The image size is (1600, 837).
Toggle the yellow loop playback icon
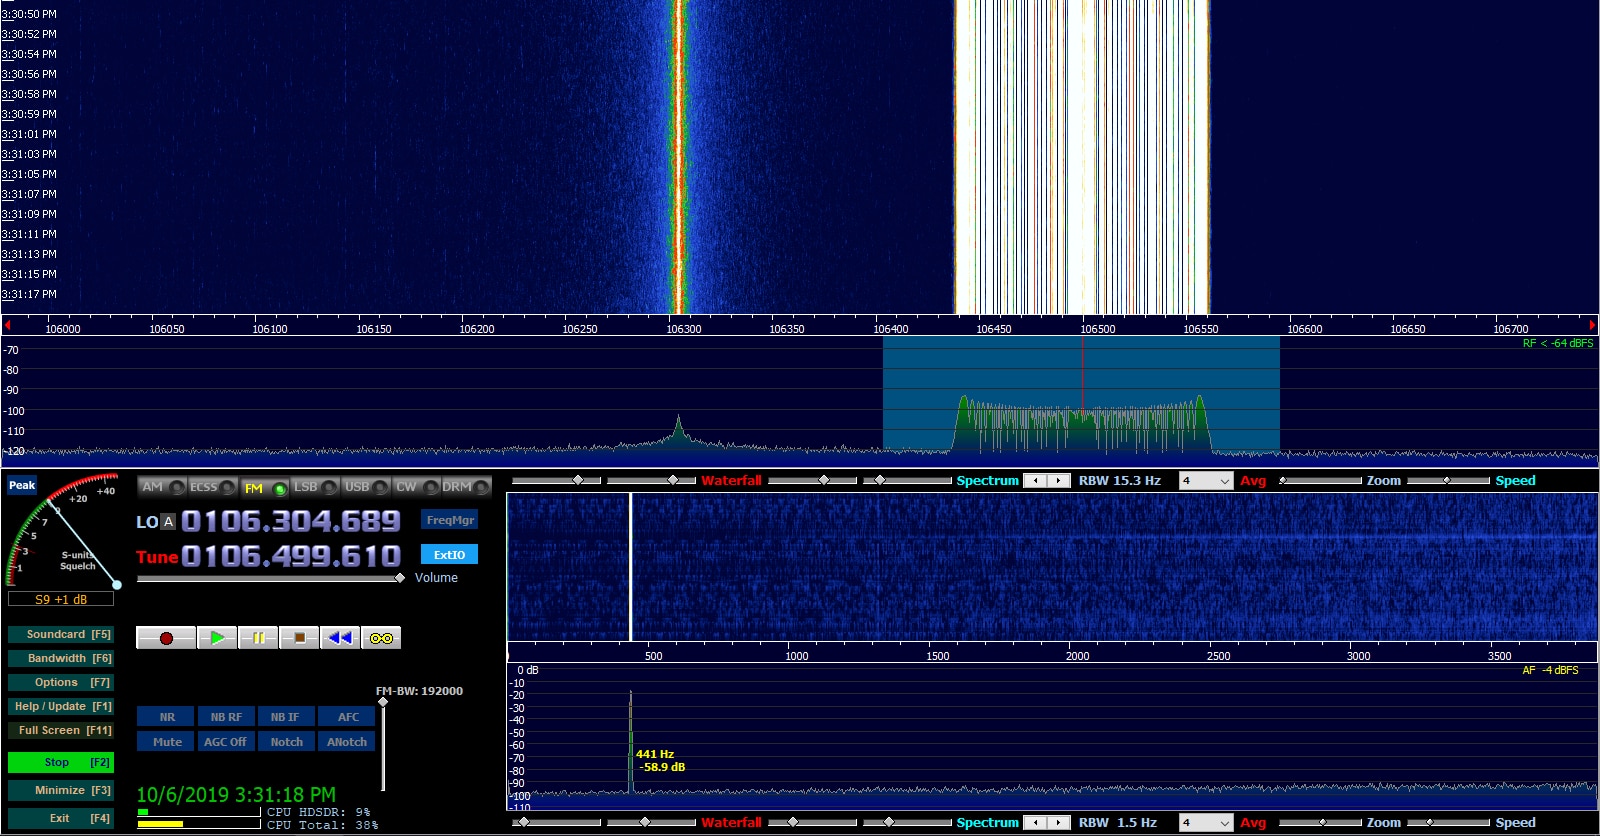click(x=381, y=638)
